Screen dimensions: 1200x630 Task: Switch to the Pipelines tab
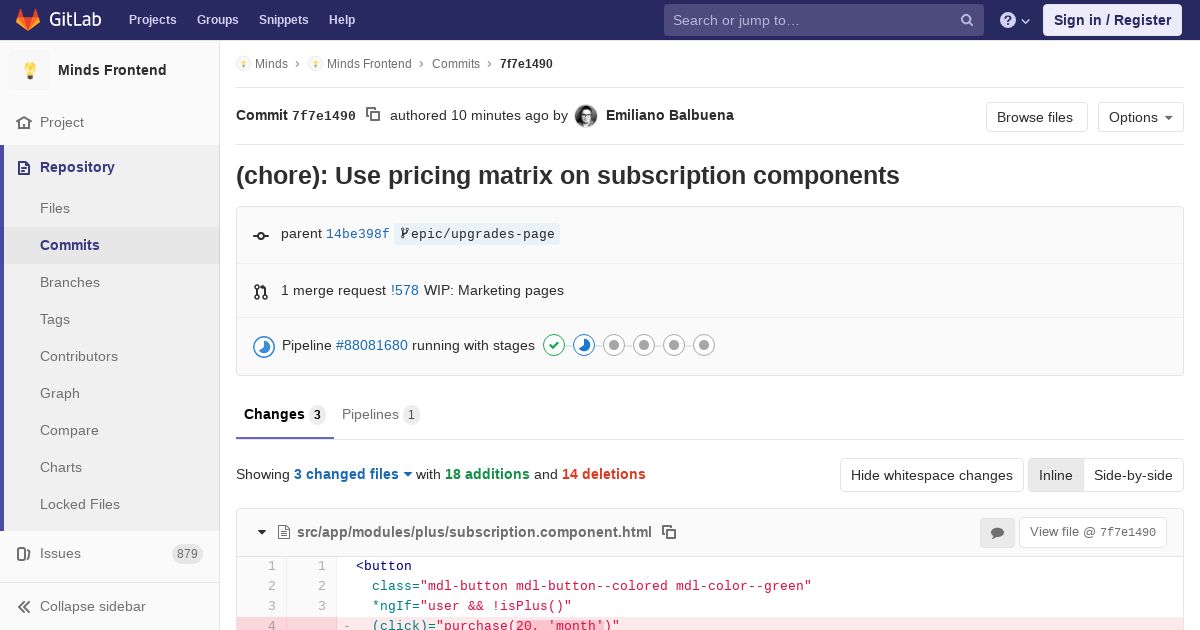click(x=380, y=414)
